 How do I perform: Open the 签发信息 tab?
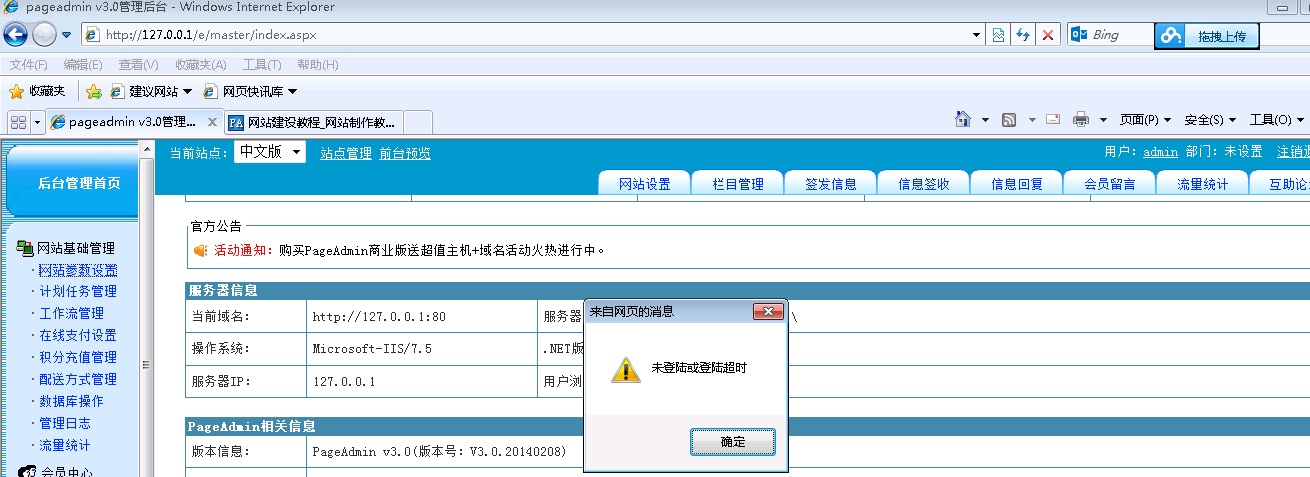click(831, 184)
